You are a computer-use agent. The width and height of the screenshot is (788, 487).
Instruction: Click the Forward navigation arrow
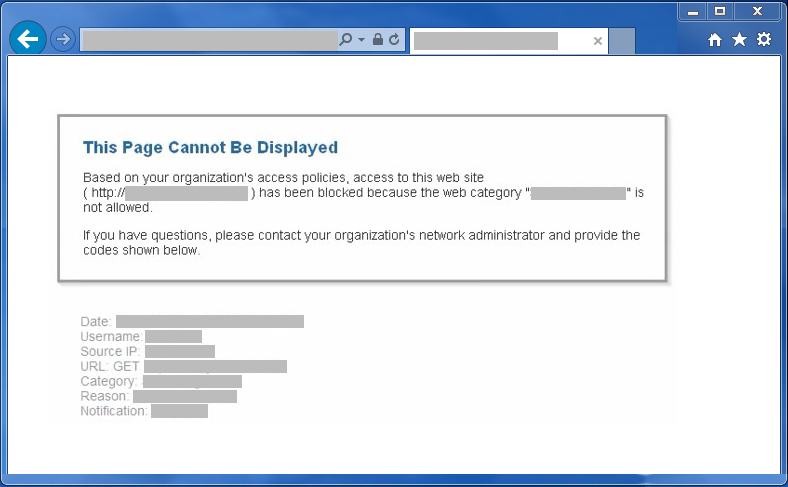(x=63, y=39)
